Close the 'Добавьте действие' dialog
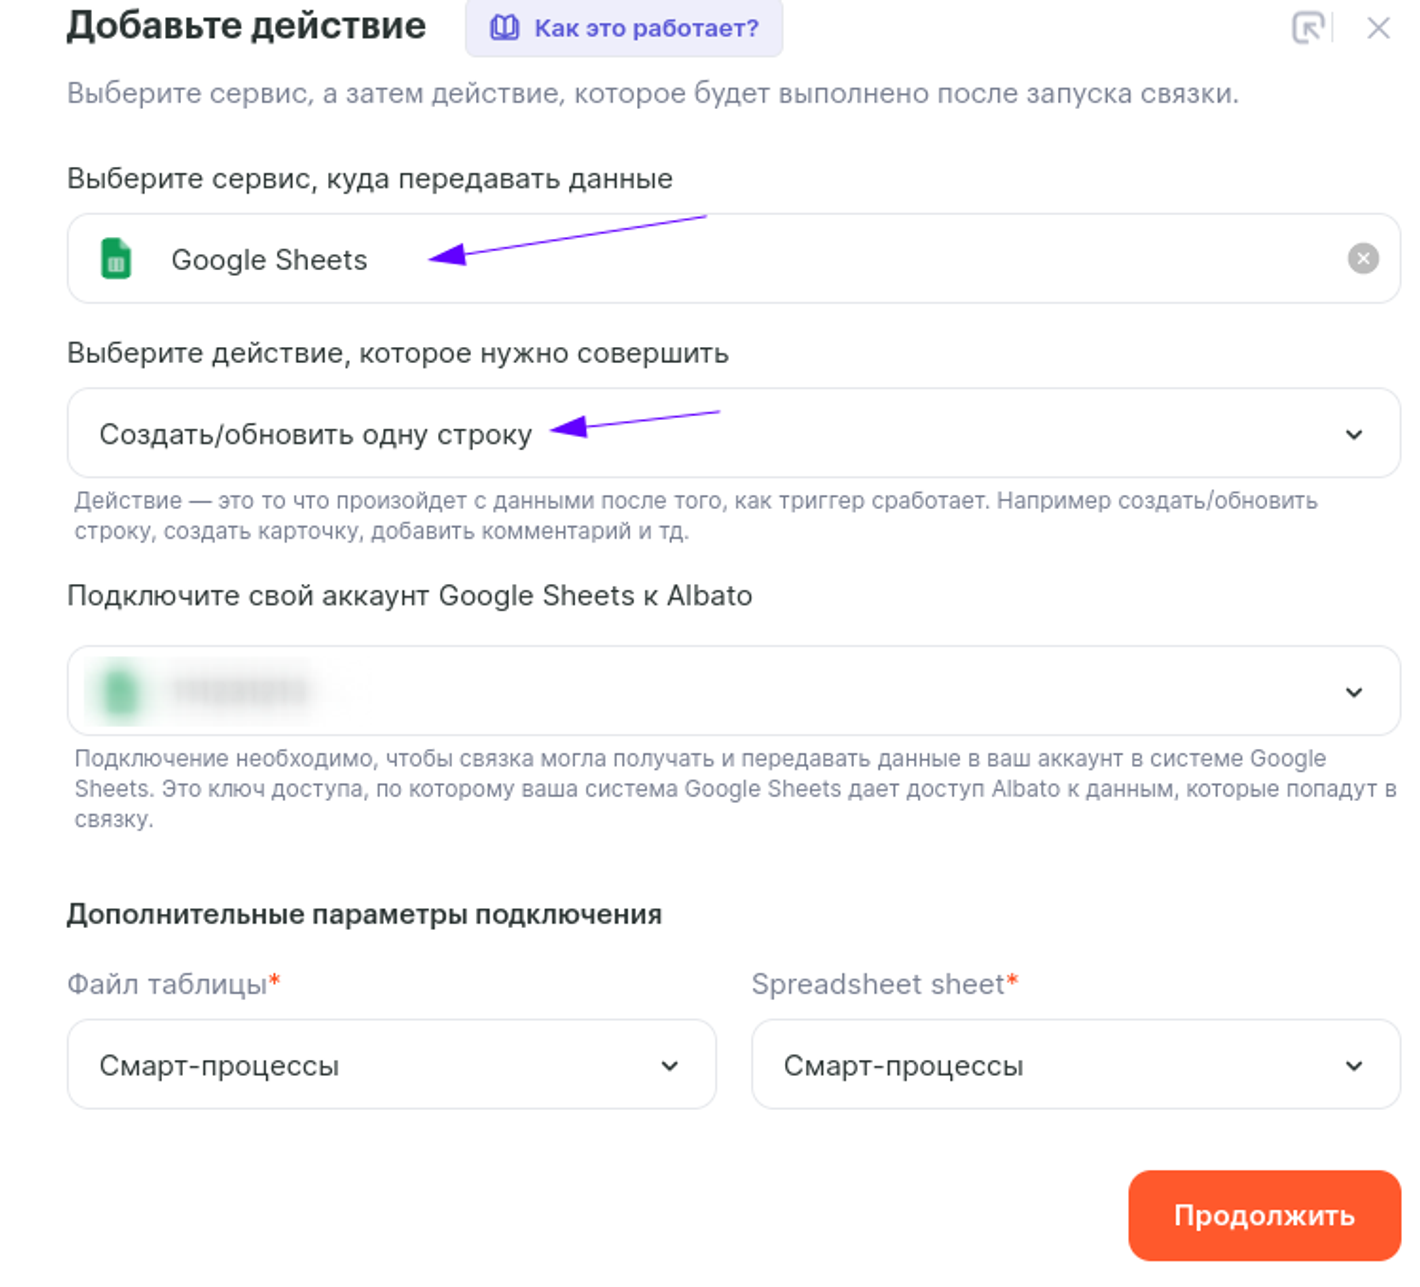The image size is (1420, 1287). click(1378, 28)
